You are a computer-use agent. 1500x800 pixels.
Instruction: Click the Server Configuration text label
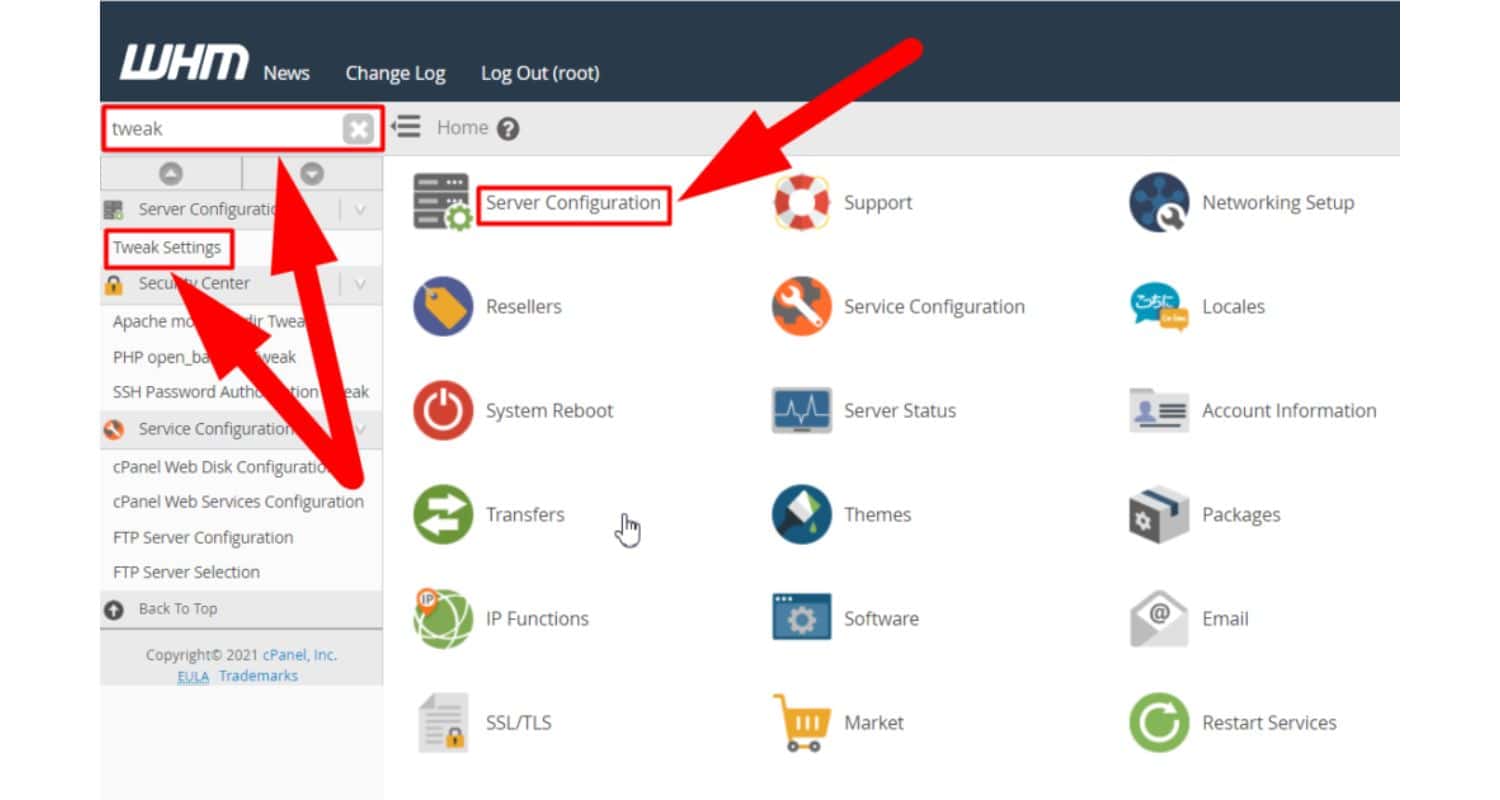coord(573,203)
